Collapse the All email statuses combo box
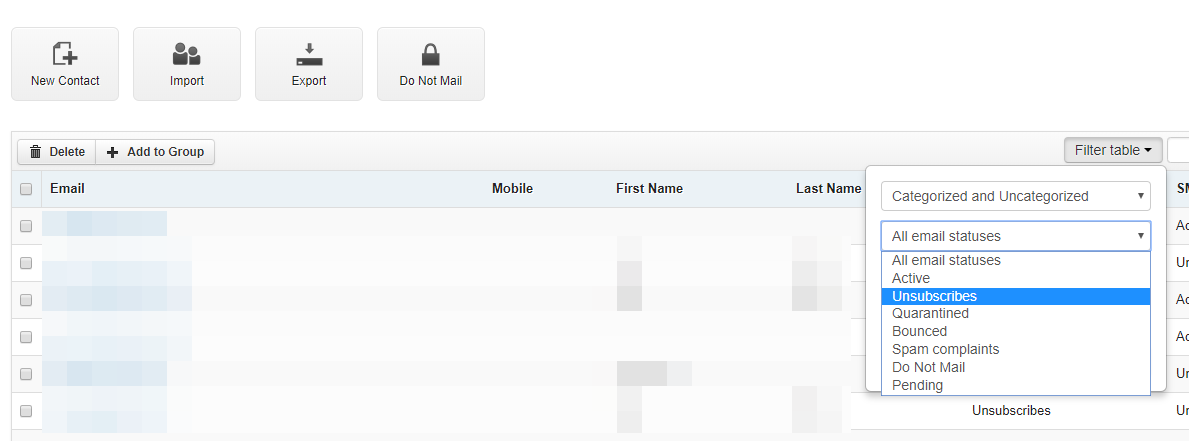This screenshot has width=1189, height=441. [1015, 236]
